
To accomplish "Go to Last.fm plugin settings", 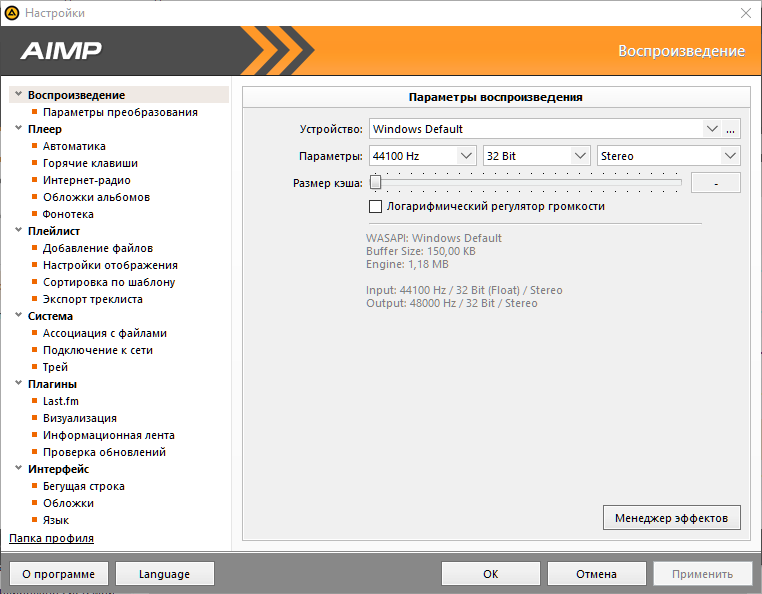I will coord(60,401).
